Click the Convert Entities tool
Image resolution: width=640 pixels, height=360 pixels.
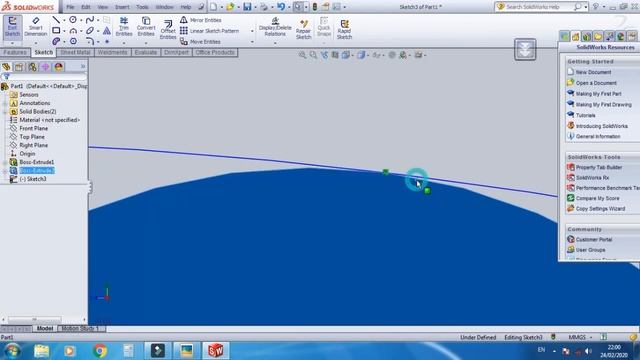pyautogui.click(x=146, y=27)
